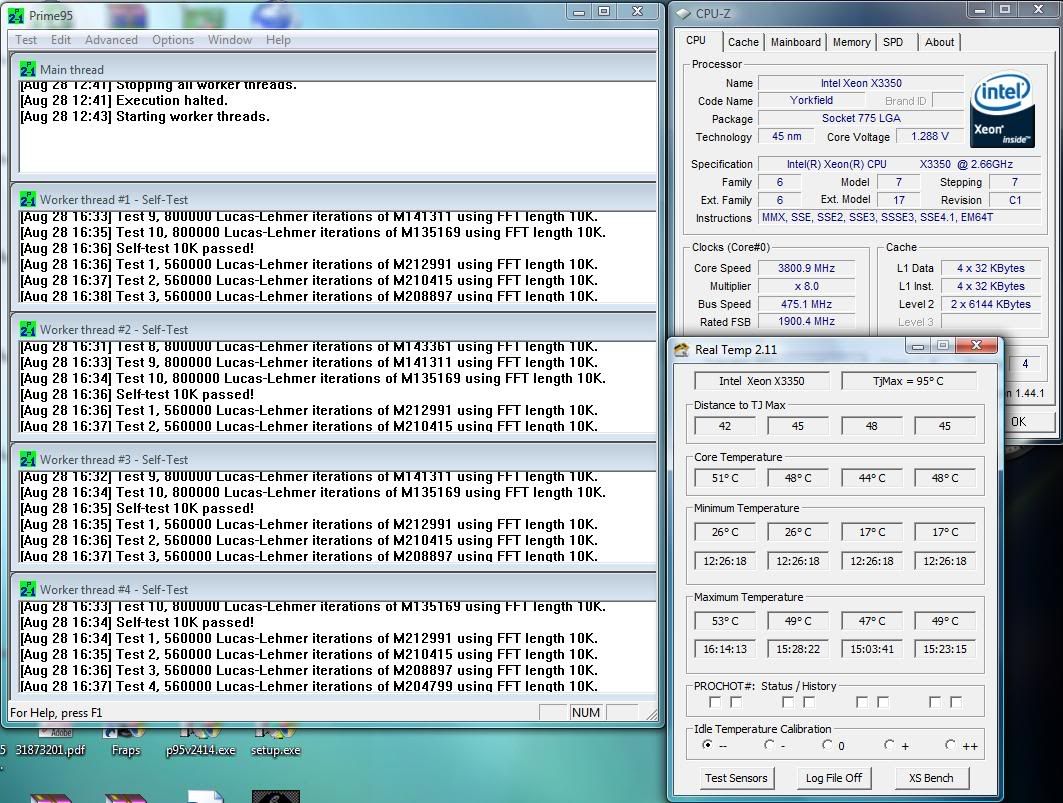The image size is (1063, 803).
Task: Click the Worker thread #3 window icon
Action: click(x=28, y=460)
